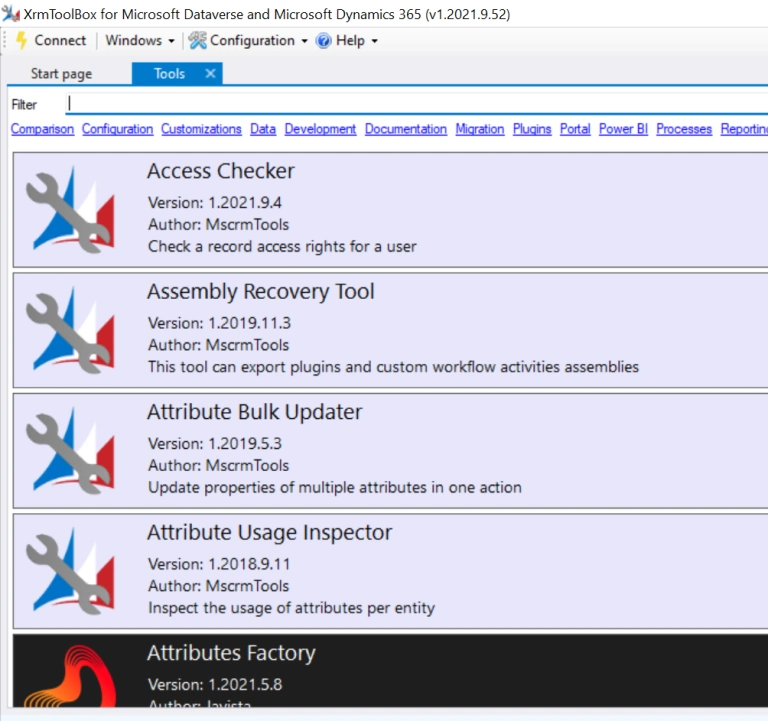
Task: Click 'Inspect the usage of attributes per entity'
Action: pos(291,608)
